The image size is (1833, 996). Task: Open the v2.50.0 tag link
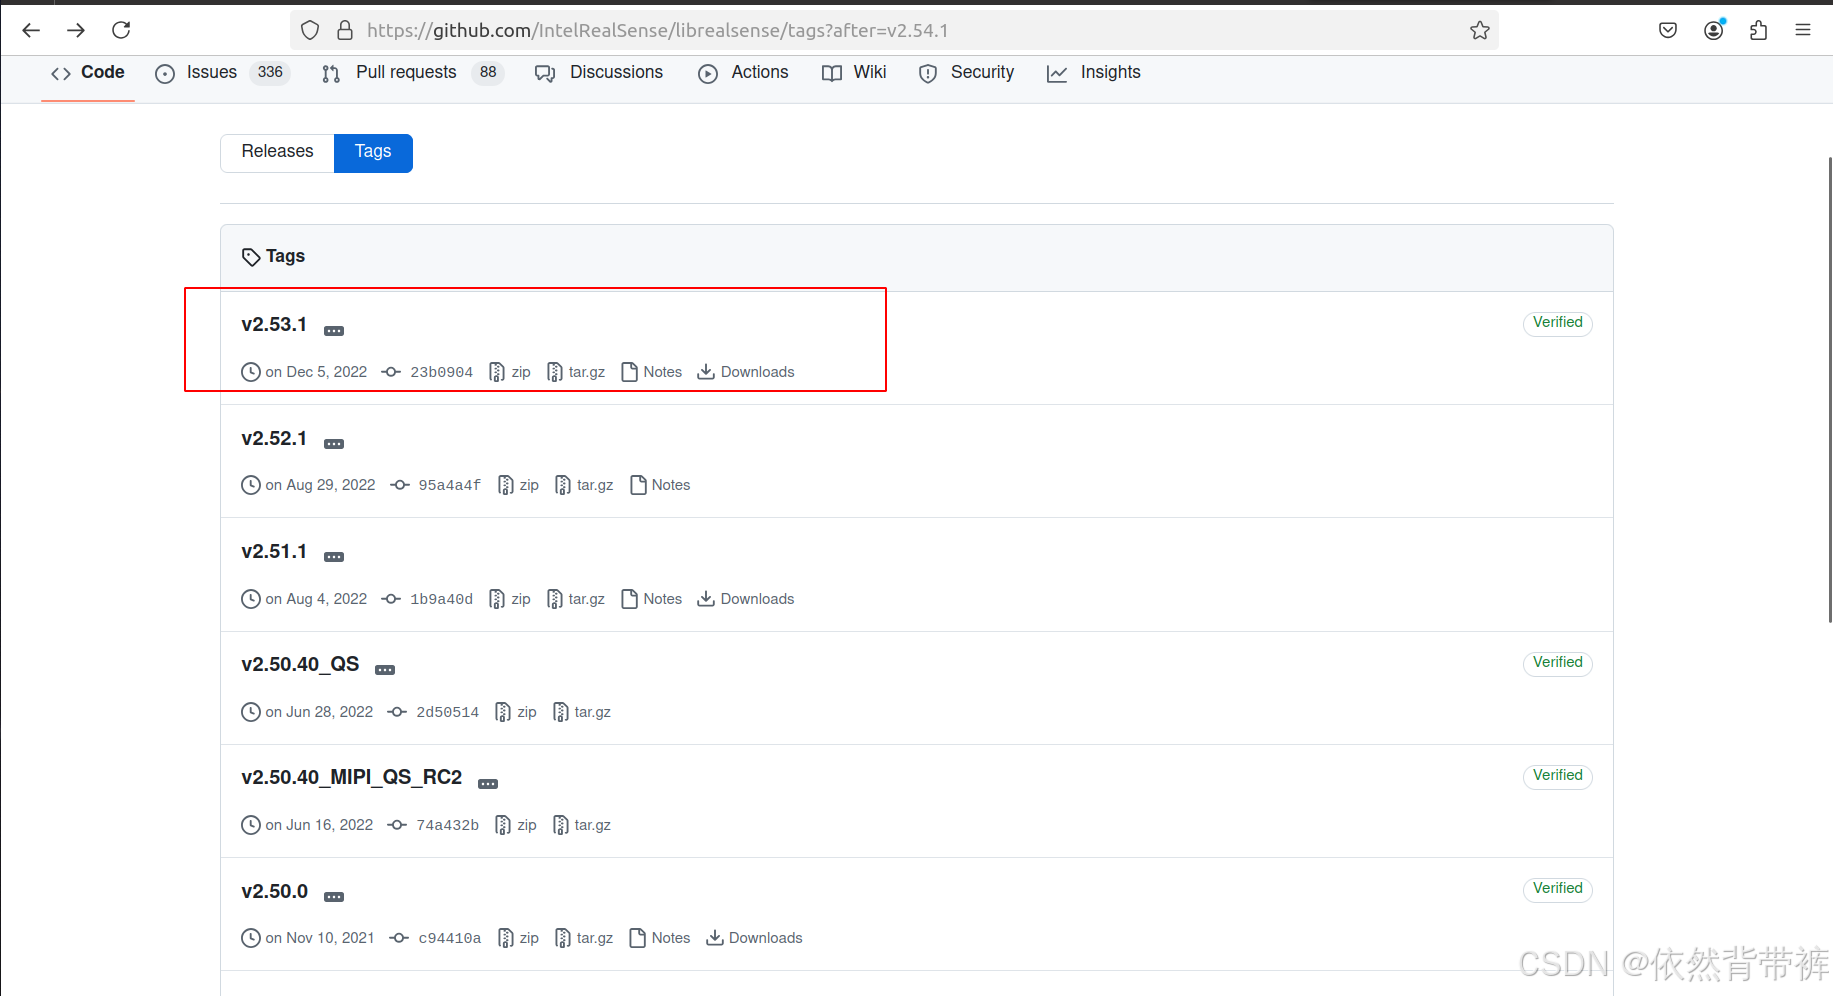(275, 892)
